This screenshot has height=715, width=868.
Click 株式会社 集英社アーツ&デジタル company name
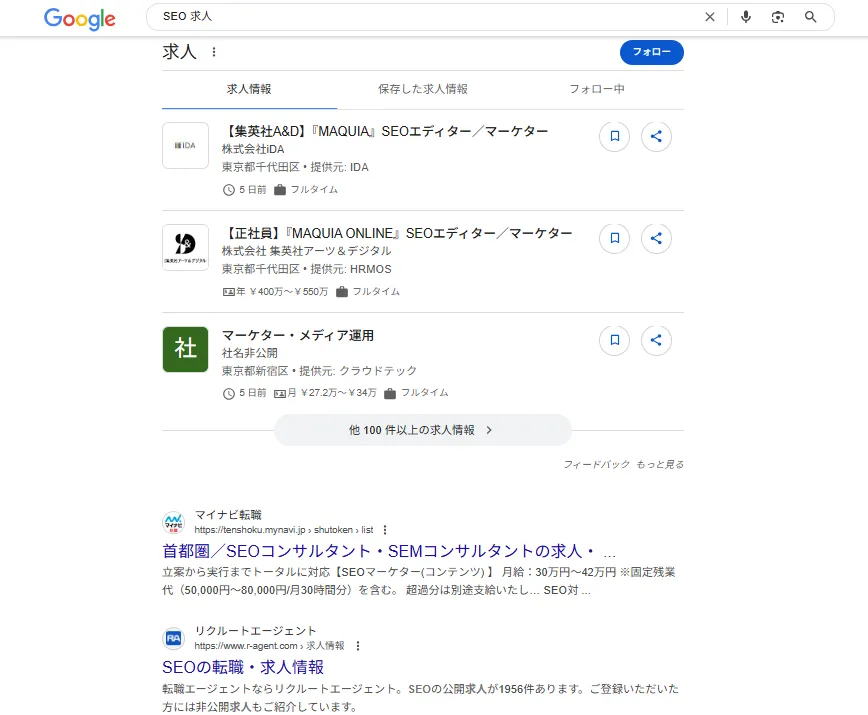307,251
